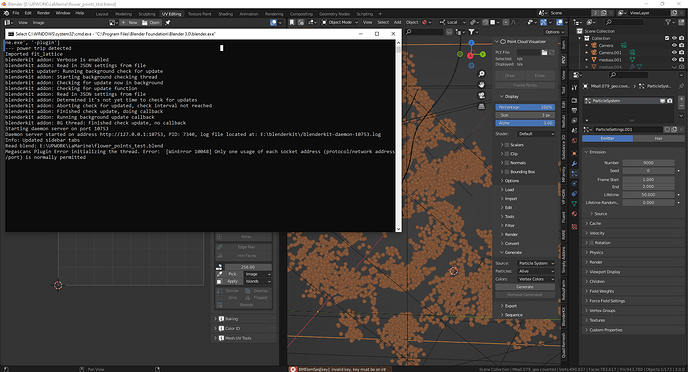
Task: Switch to the UV Editing workspace tab
Action: click(172, 14)
